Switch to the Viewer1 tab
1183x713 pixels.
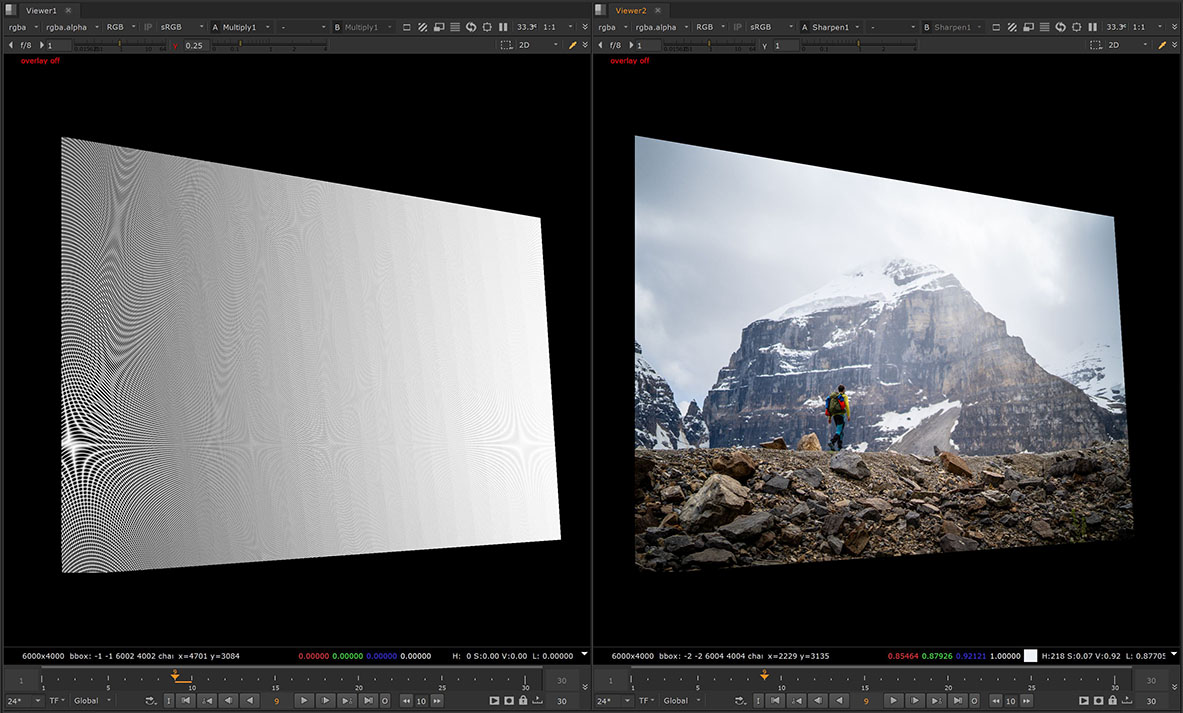click(41, 9)
